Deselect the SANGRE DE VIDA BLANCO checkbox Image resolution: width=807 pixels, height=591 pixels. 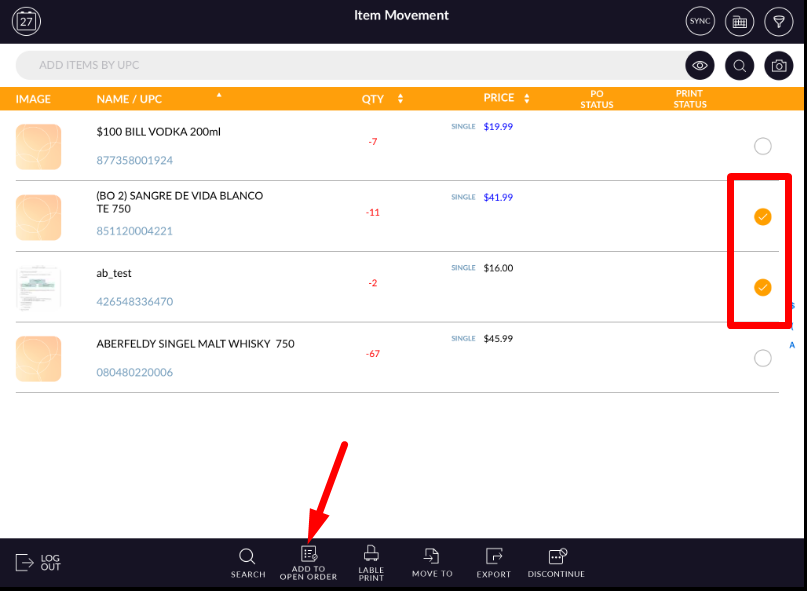tap(763, 217)
